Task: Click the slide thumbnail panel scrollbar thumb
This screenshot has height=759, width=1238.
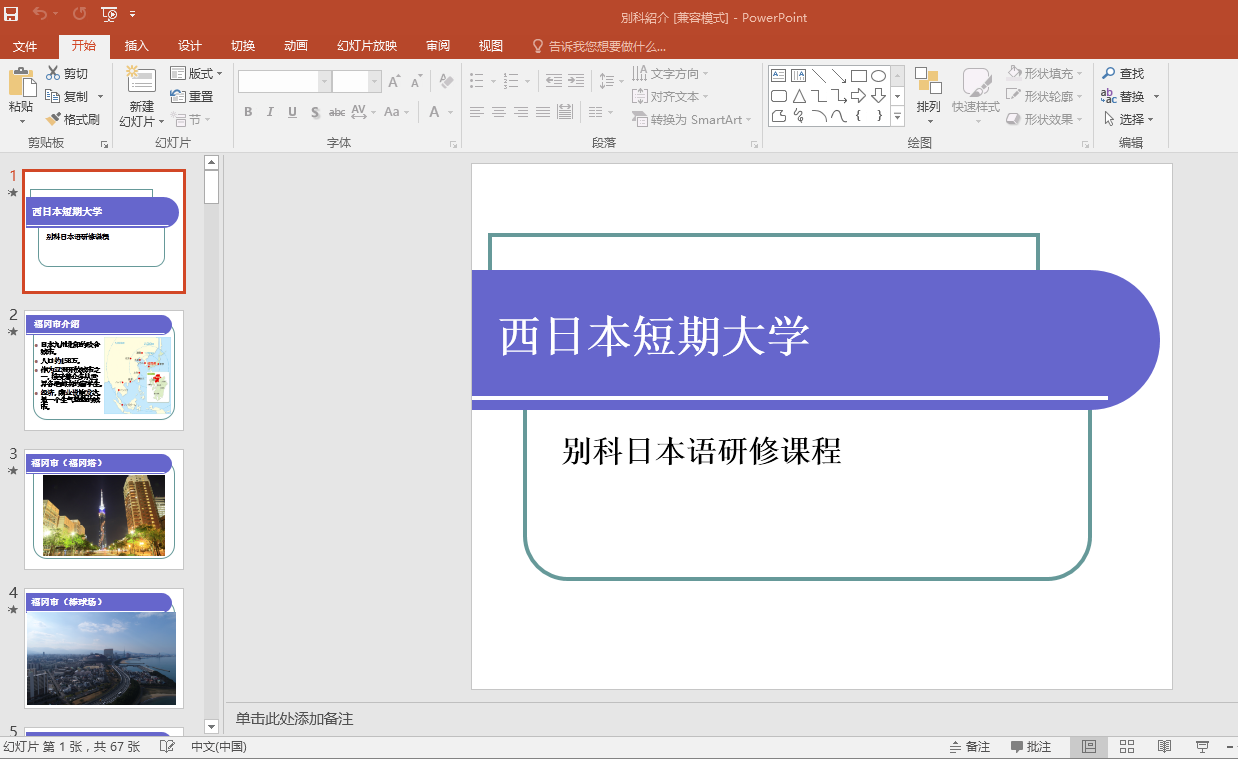Action: [211, 187]
